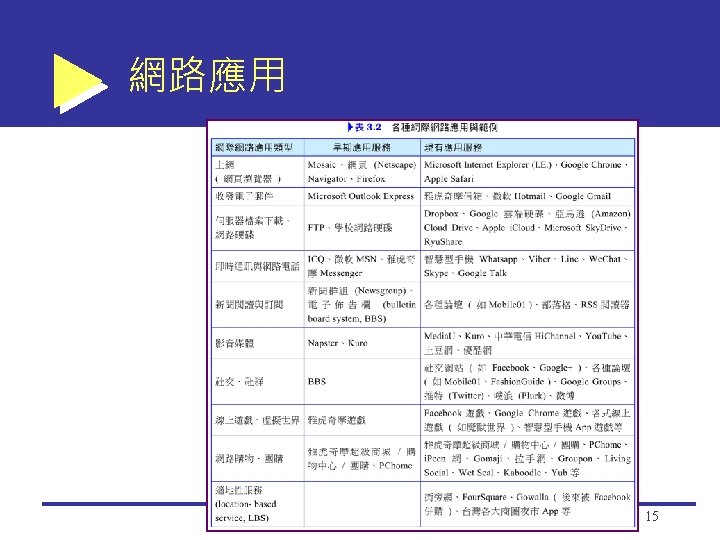Select Google Gmail in the email row
This screenshot has height=540, width=720.
click(x=583, y=196)
